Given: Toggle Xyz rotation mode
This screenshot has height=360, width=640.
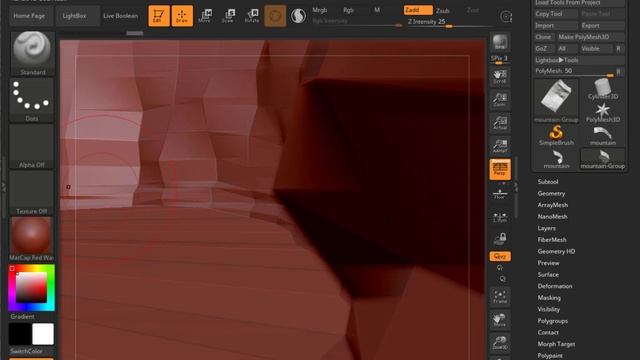Looking at the screenshot, I should [x=500, y=256].
